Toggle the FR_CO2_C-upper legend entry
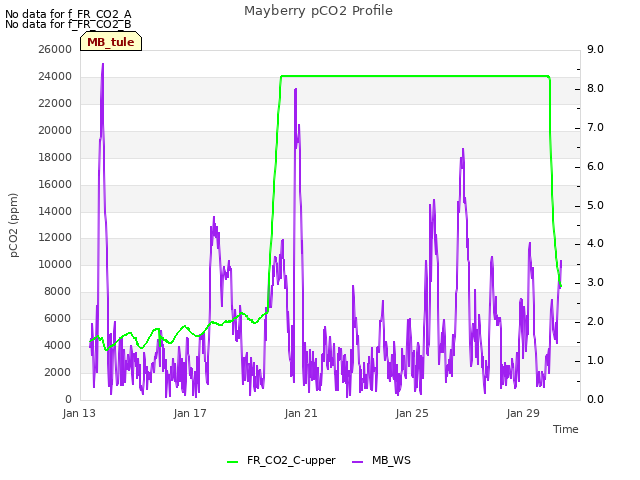Screen dimensions: 640x480 [x=281, y=460]
